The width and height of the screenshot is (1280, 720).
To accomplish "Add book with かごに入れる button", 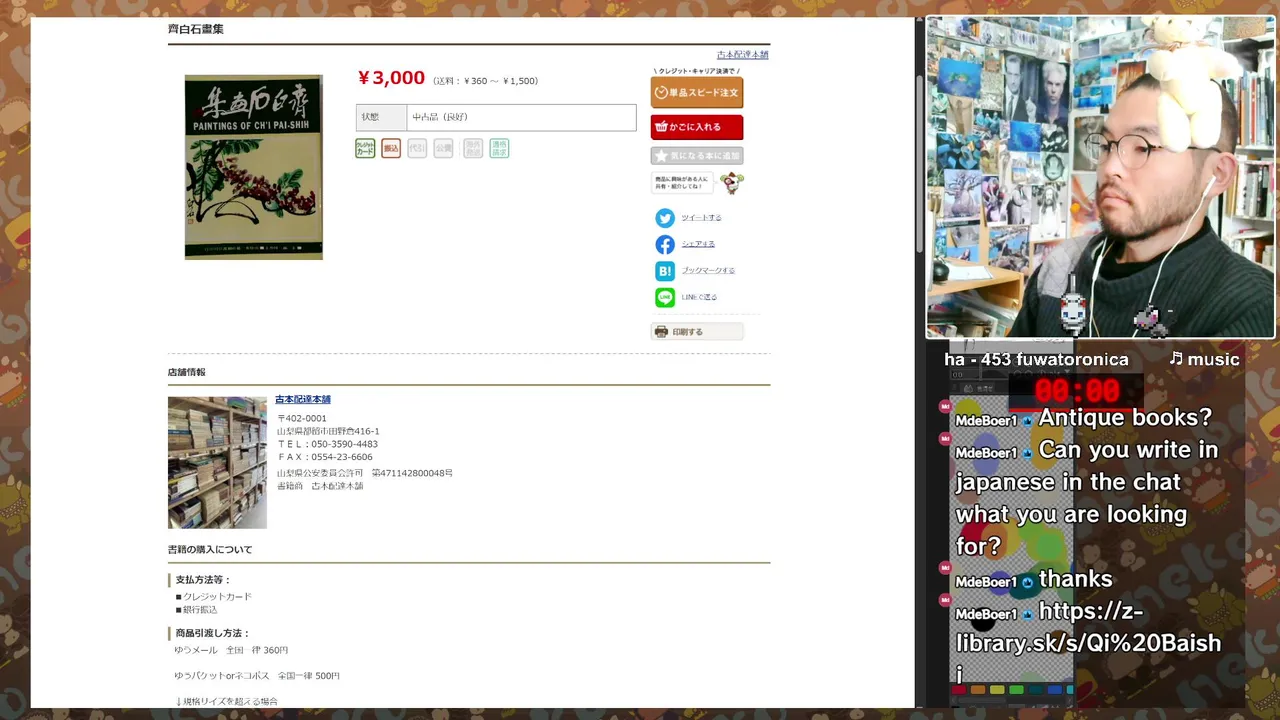I will pyautogui.click(x=697, y=127).
